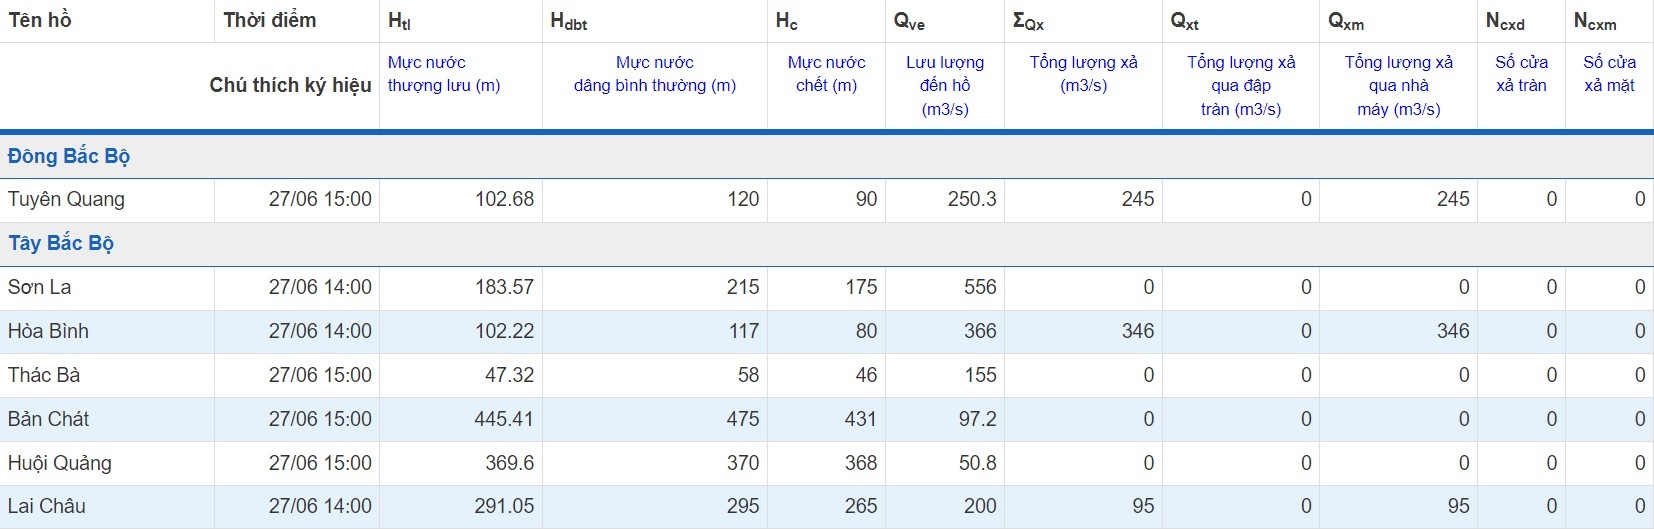This screenshot has height=529, width=1654.
Task: Click Tuyên Quang's 102.68 water level cell
Action: (x=504, y=199)
